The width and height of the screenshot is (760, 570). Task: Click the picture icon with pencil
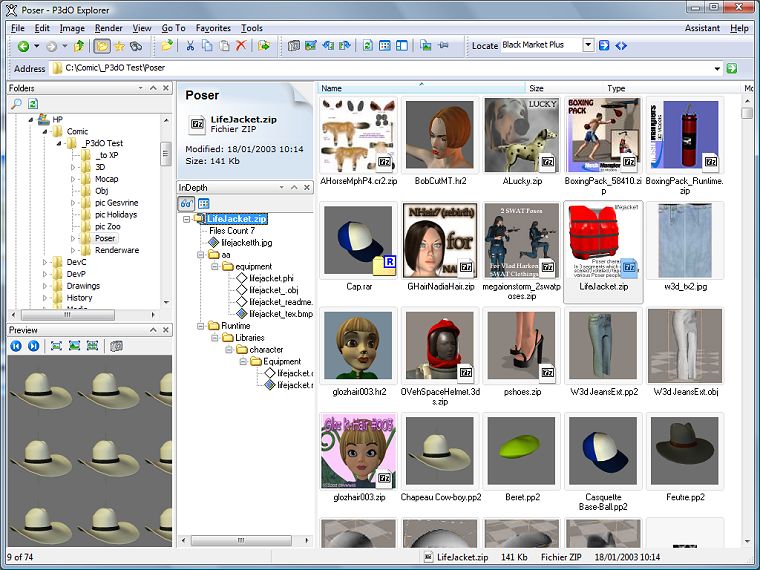(311, 46)
